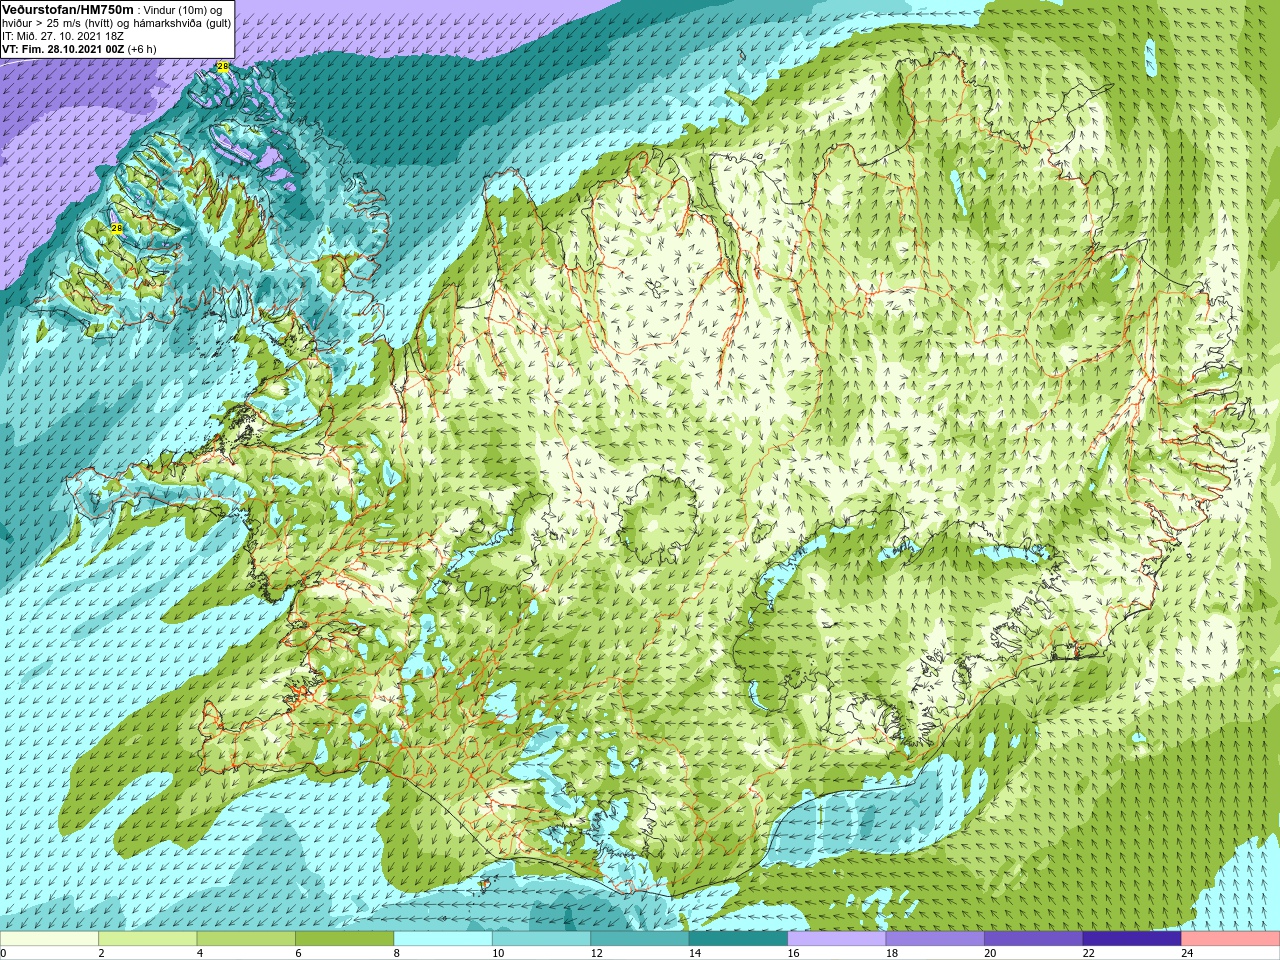Image resolution: width=1280 pixels, height=960 pixels.
Task: Select the pale cyan 8–10 m/s legend swatch
Action: pos(443,939)
